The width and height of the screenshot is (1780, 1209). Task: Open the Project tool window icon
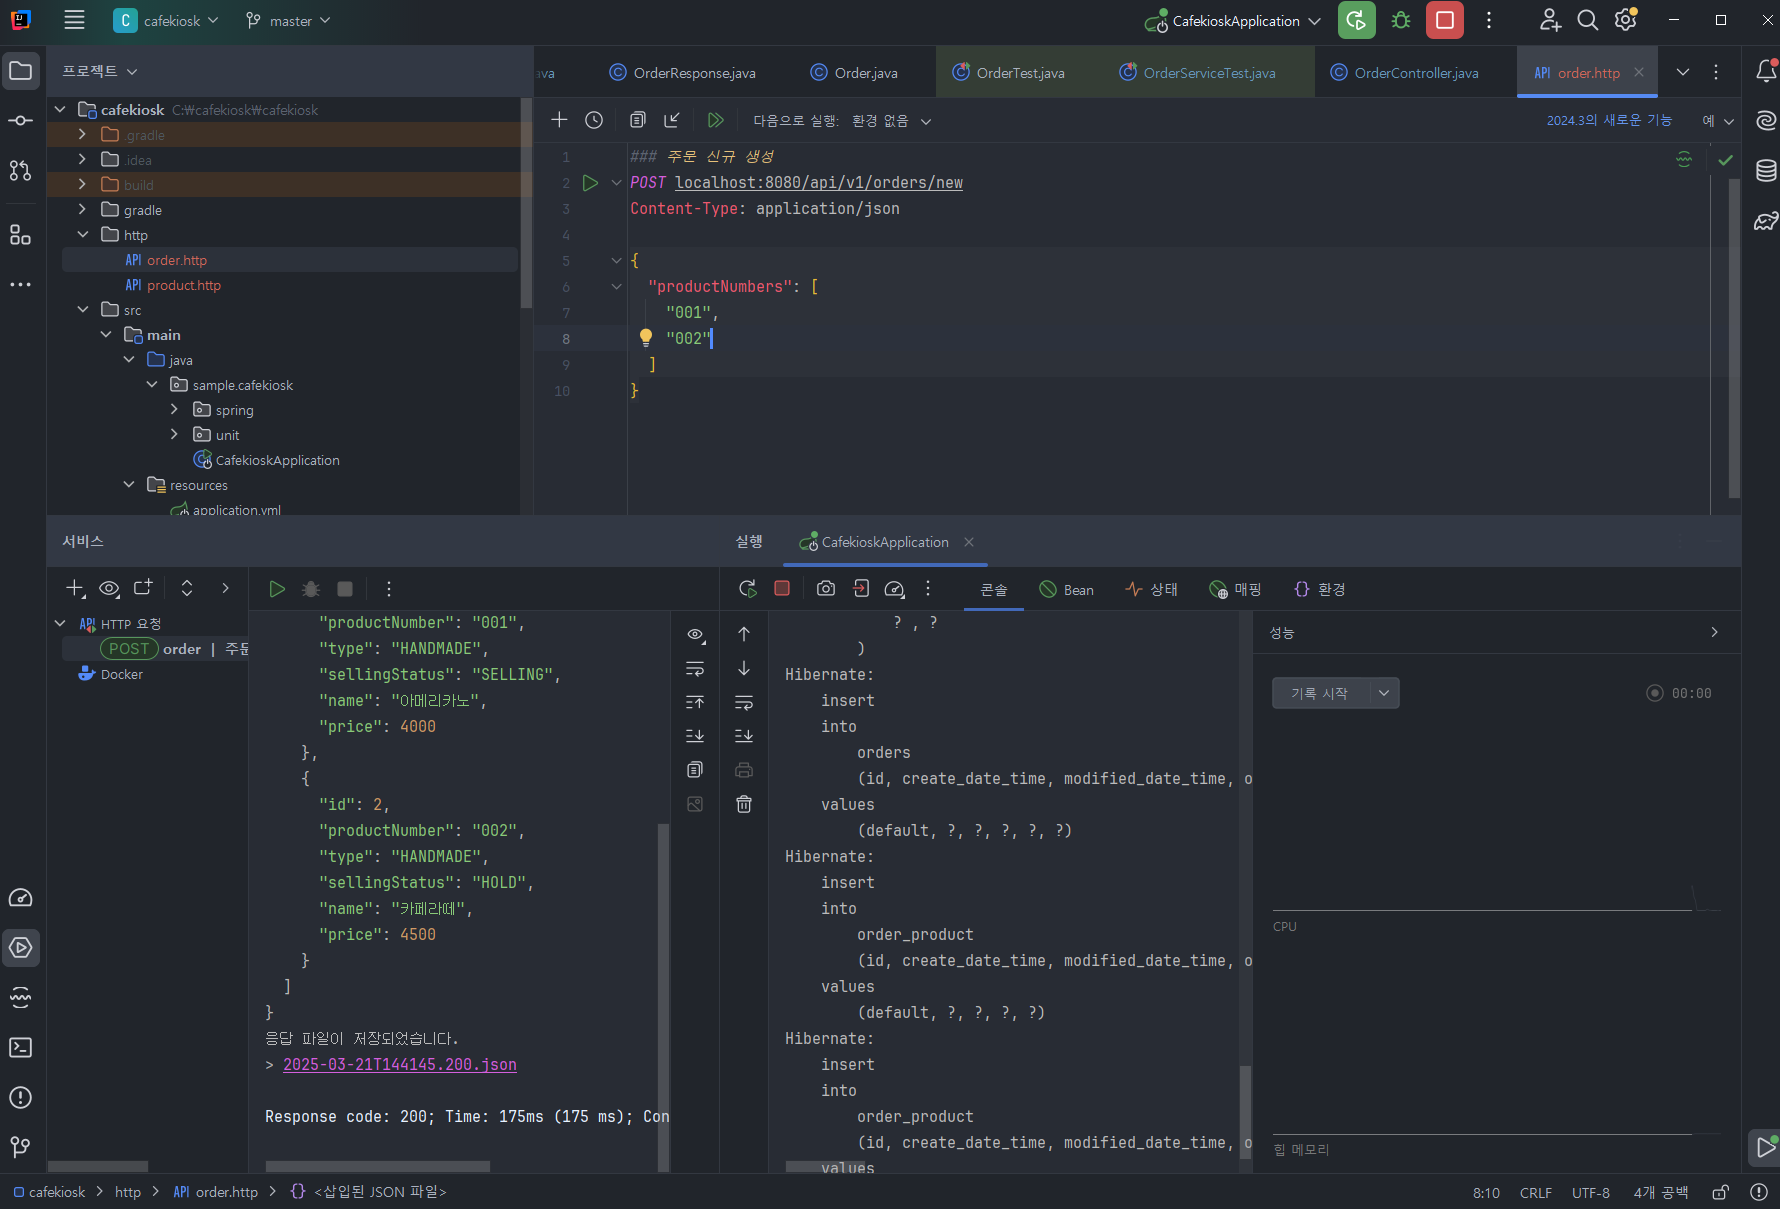[x=20, y=71]
